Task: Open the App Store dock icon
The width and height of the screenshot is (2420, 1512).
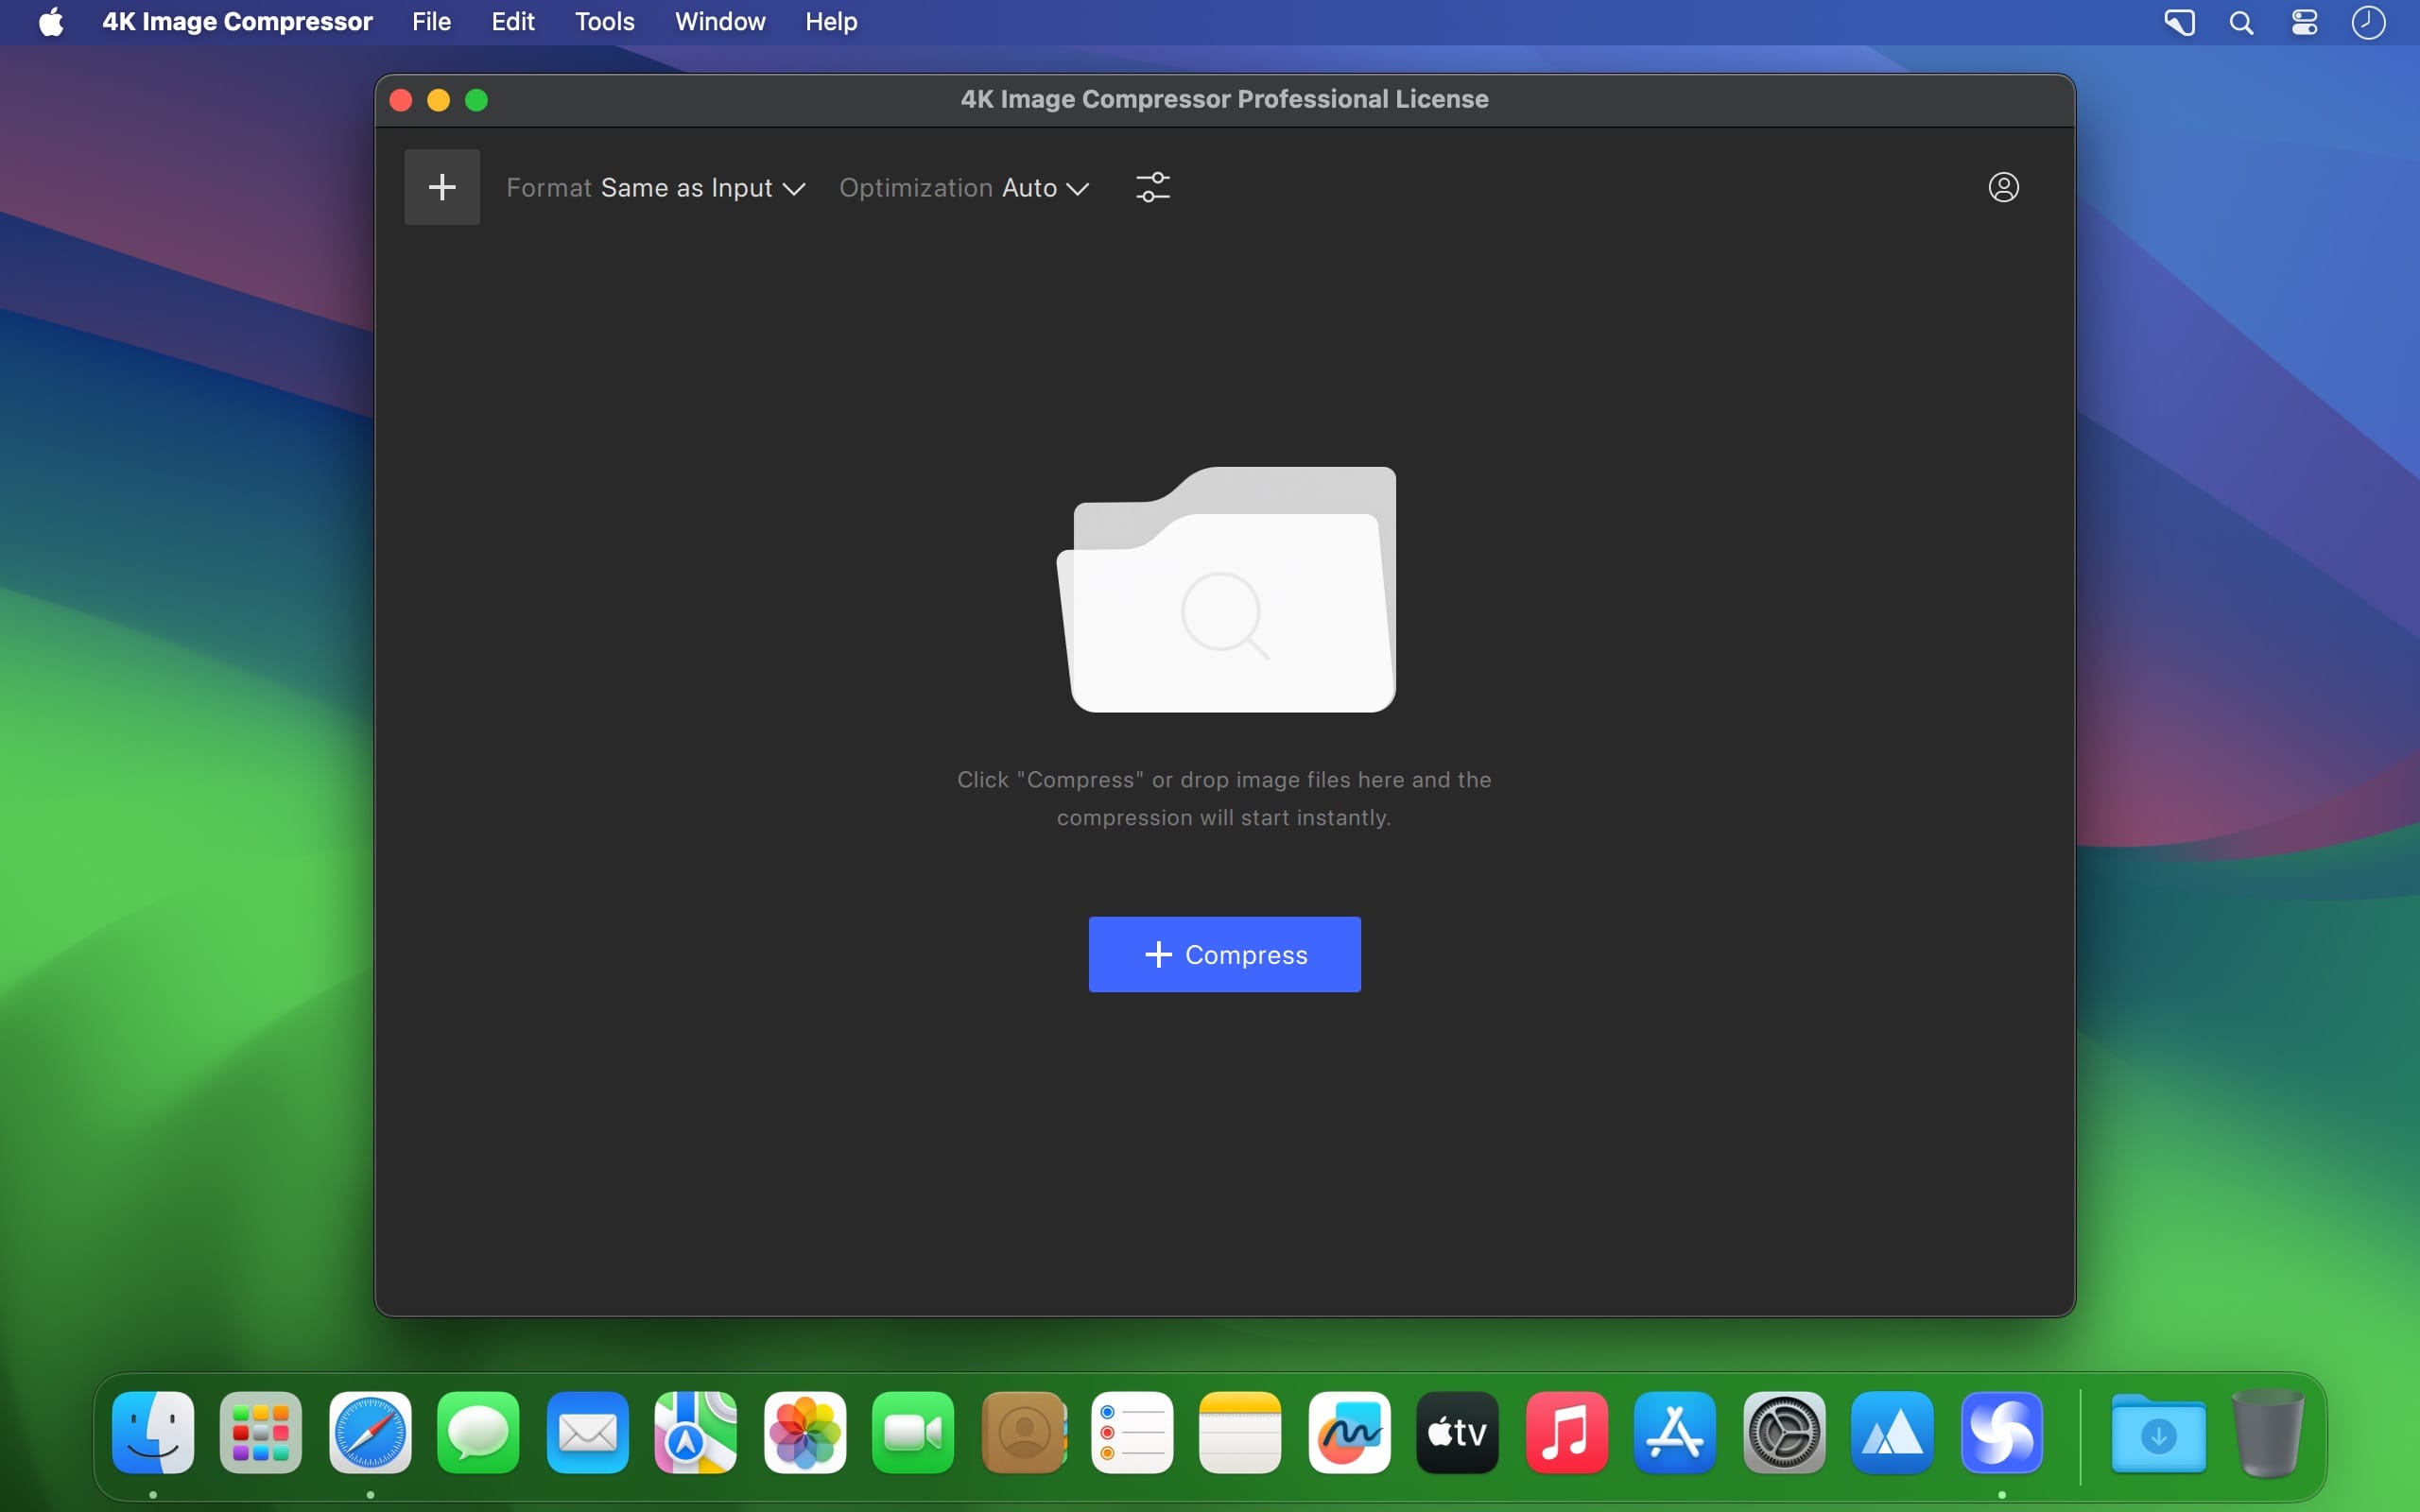Action: tap(1675, 1432)
